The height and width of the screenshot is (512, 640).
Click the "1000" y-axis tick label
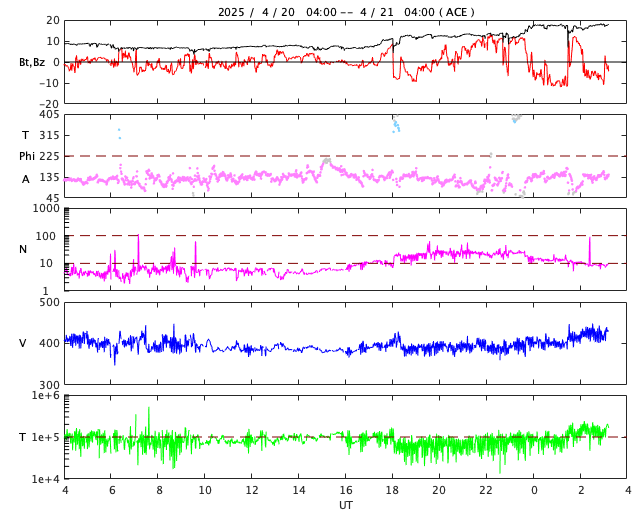46,209
